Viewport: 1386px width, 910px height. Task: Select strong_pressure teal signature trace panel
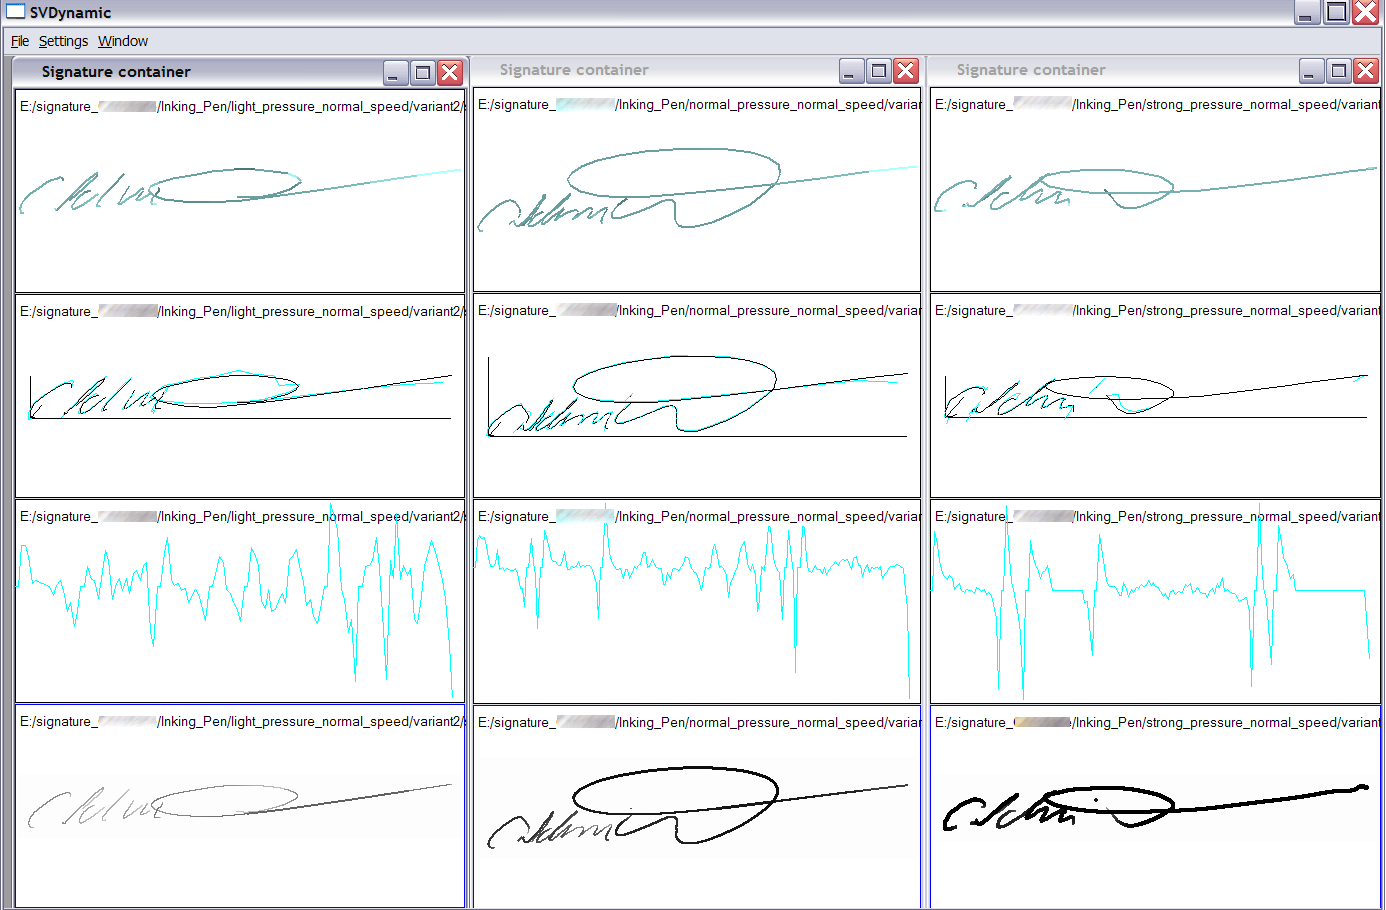pos(1155,190)
